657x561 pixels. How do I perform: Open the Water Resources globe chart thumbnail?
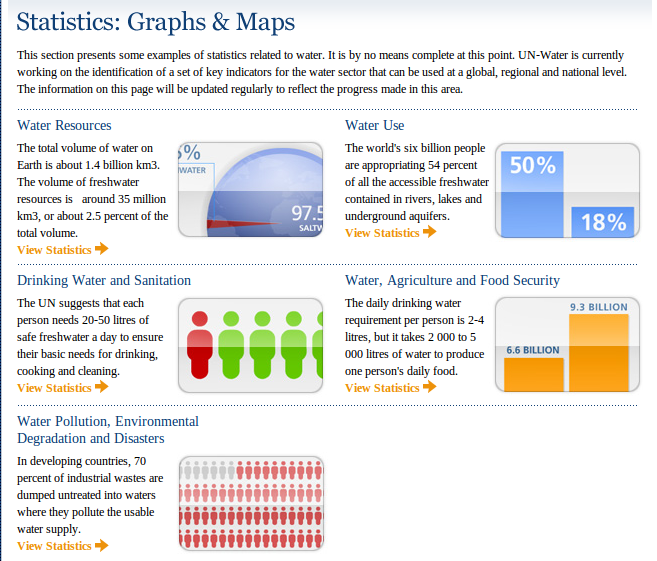251,189
